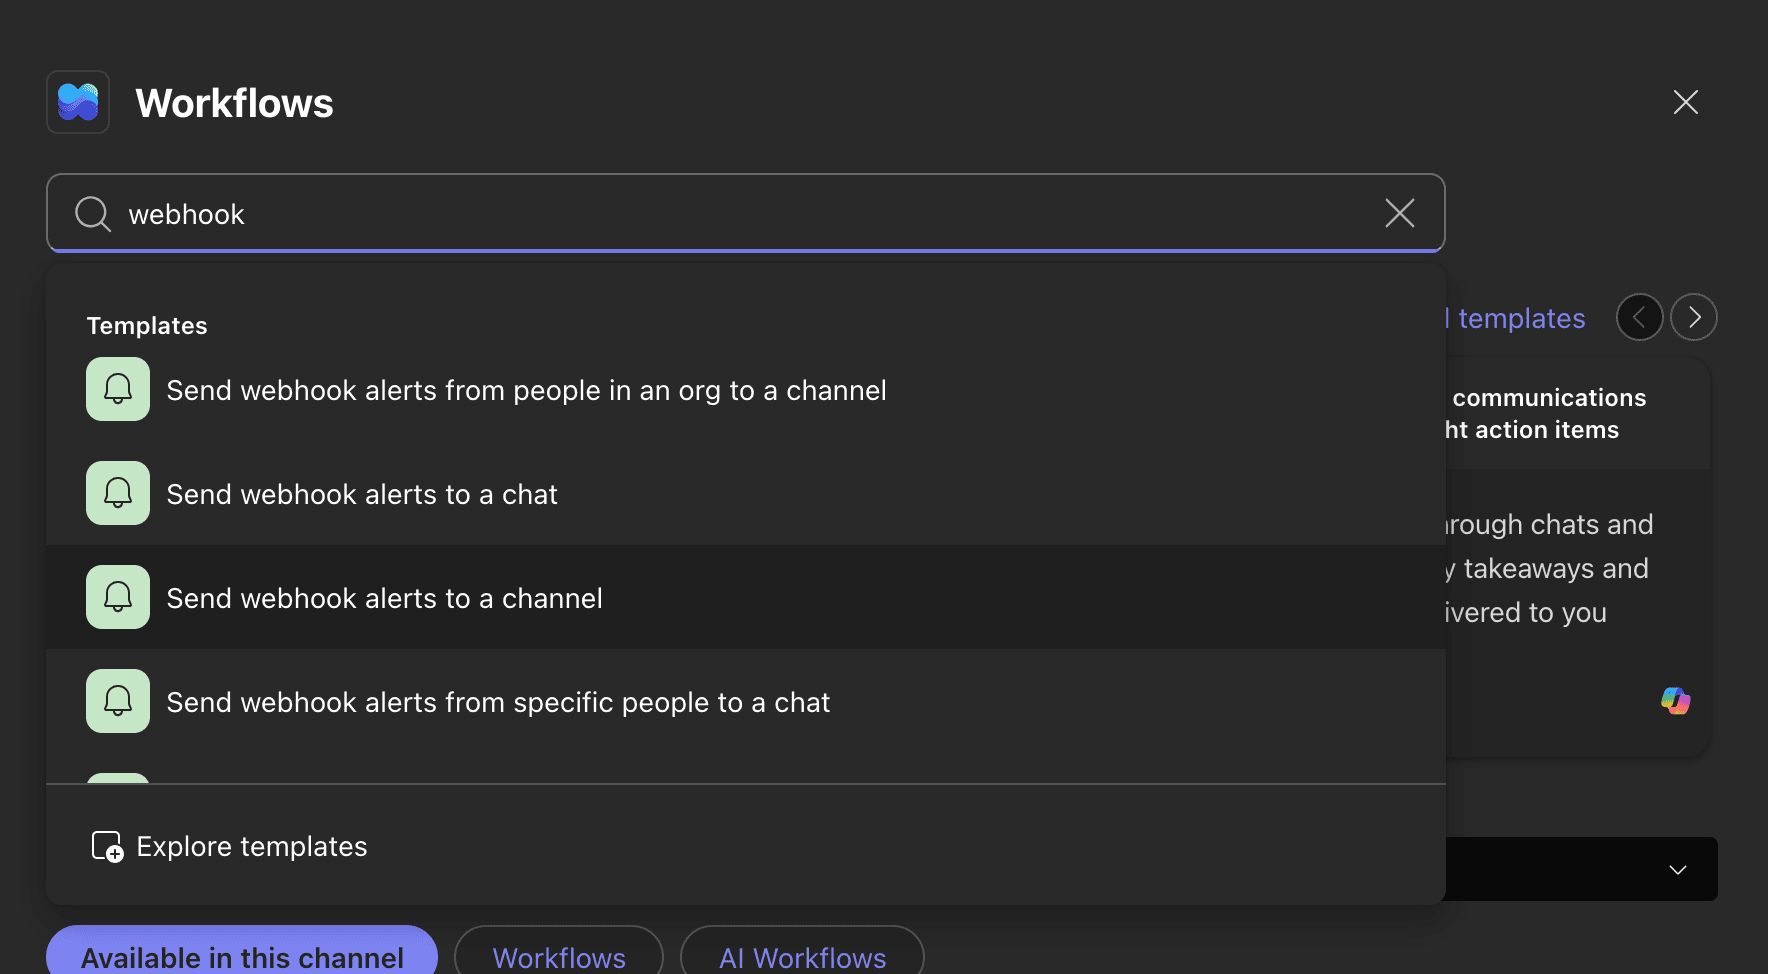Viewport: 1768px width, 974px height.
Task: Switch to the Workflows tab
Action: coord(559,957)
